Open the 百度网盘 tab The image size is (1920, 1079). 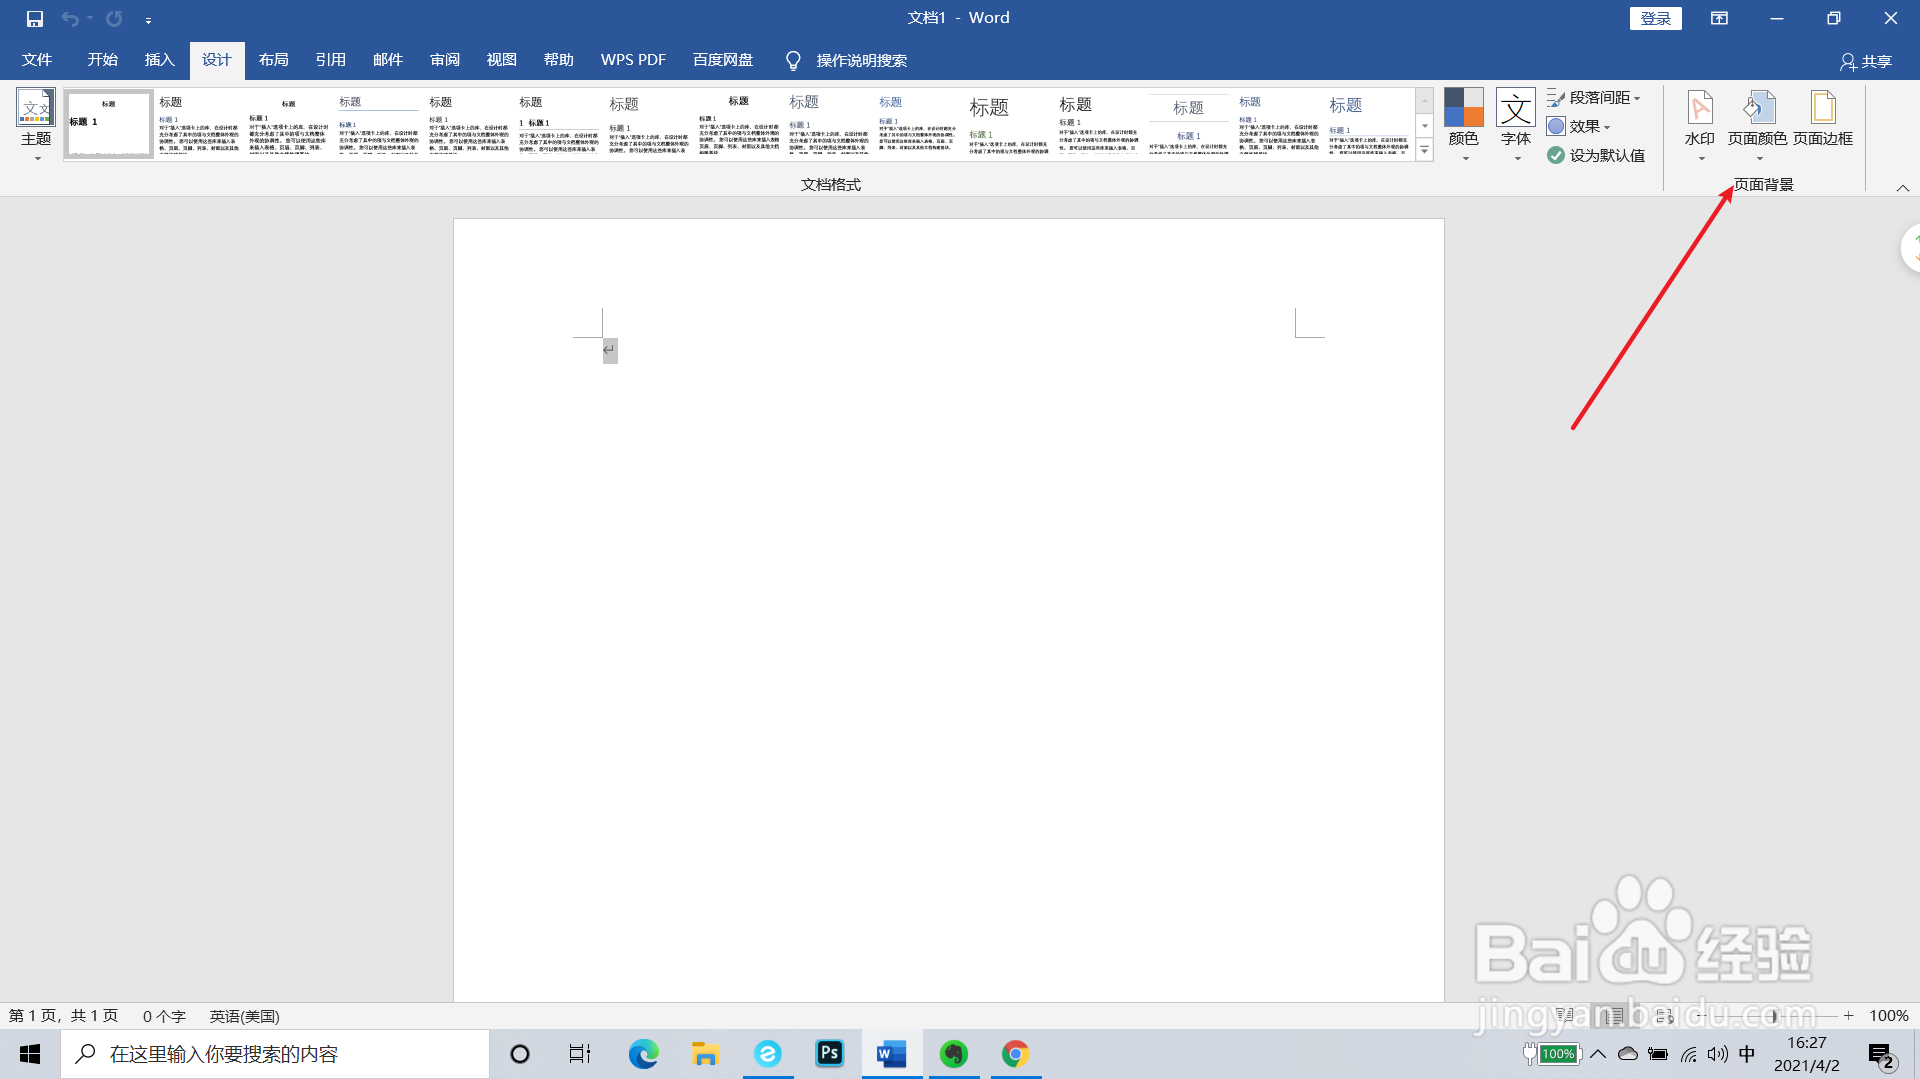pos(723,60)
